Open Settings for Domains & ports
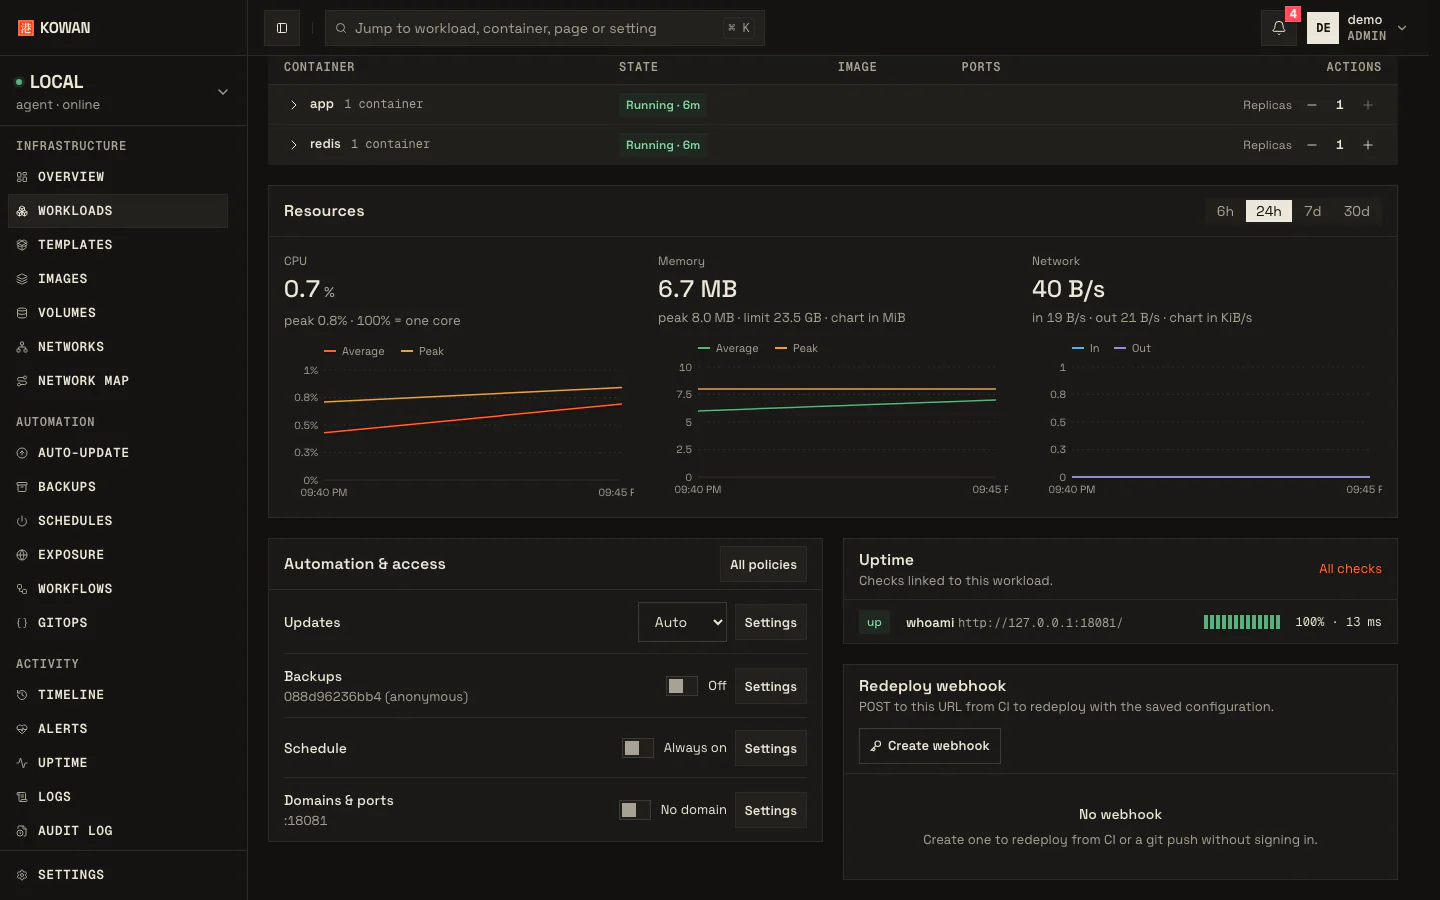This screenshot has height=900, width=1440. (771, 810)
